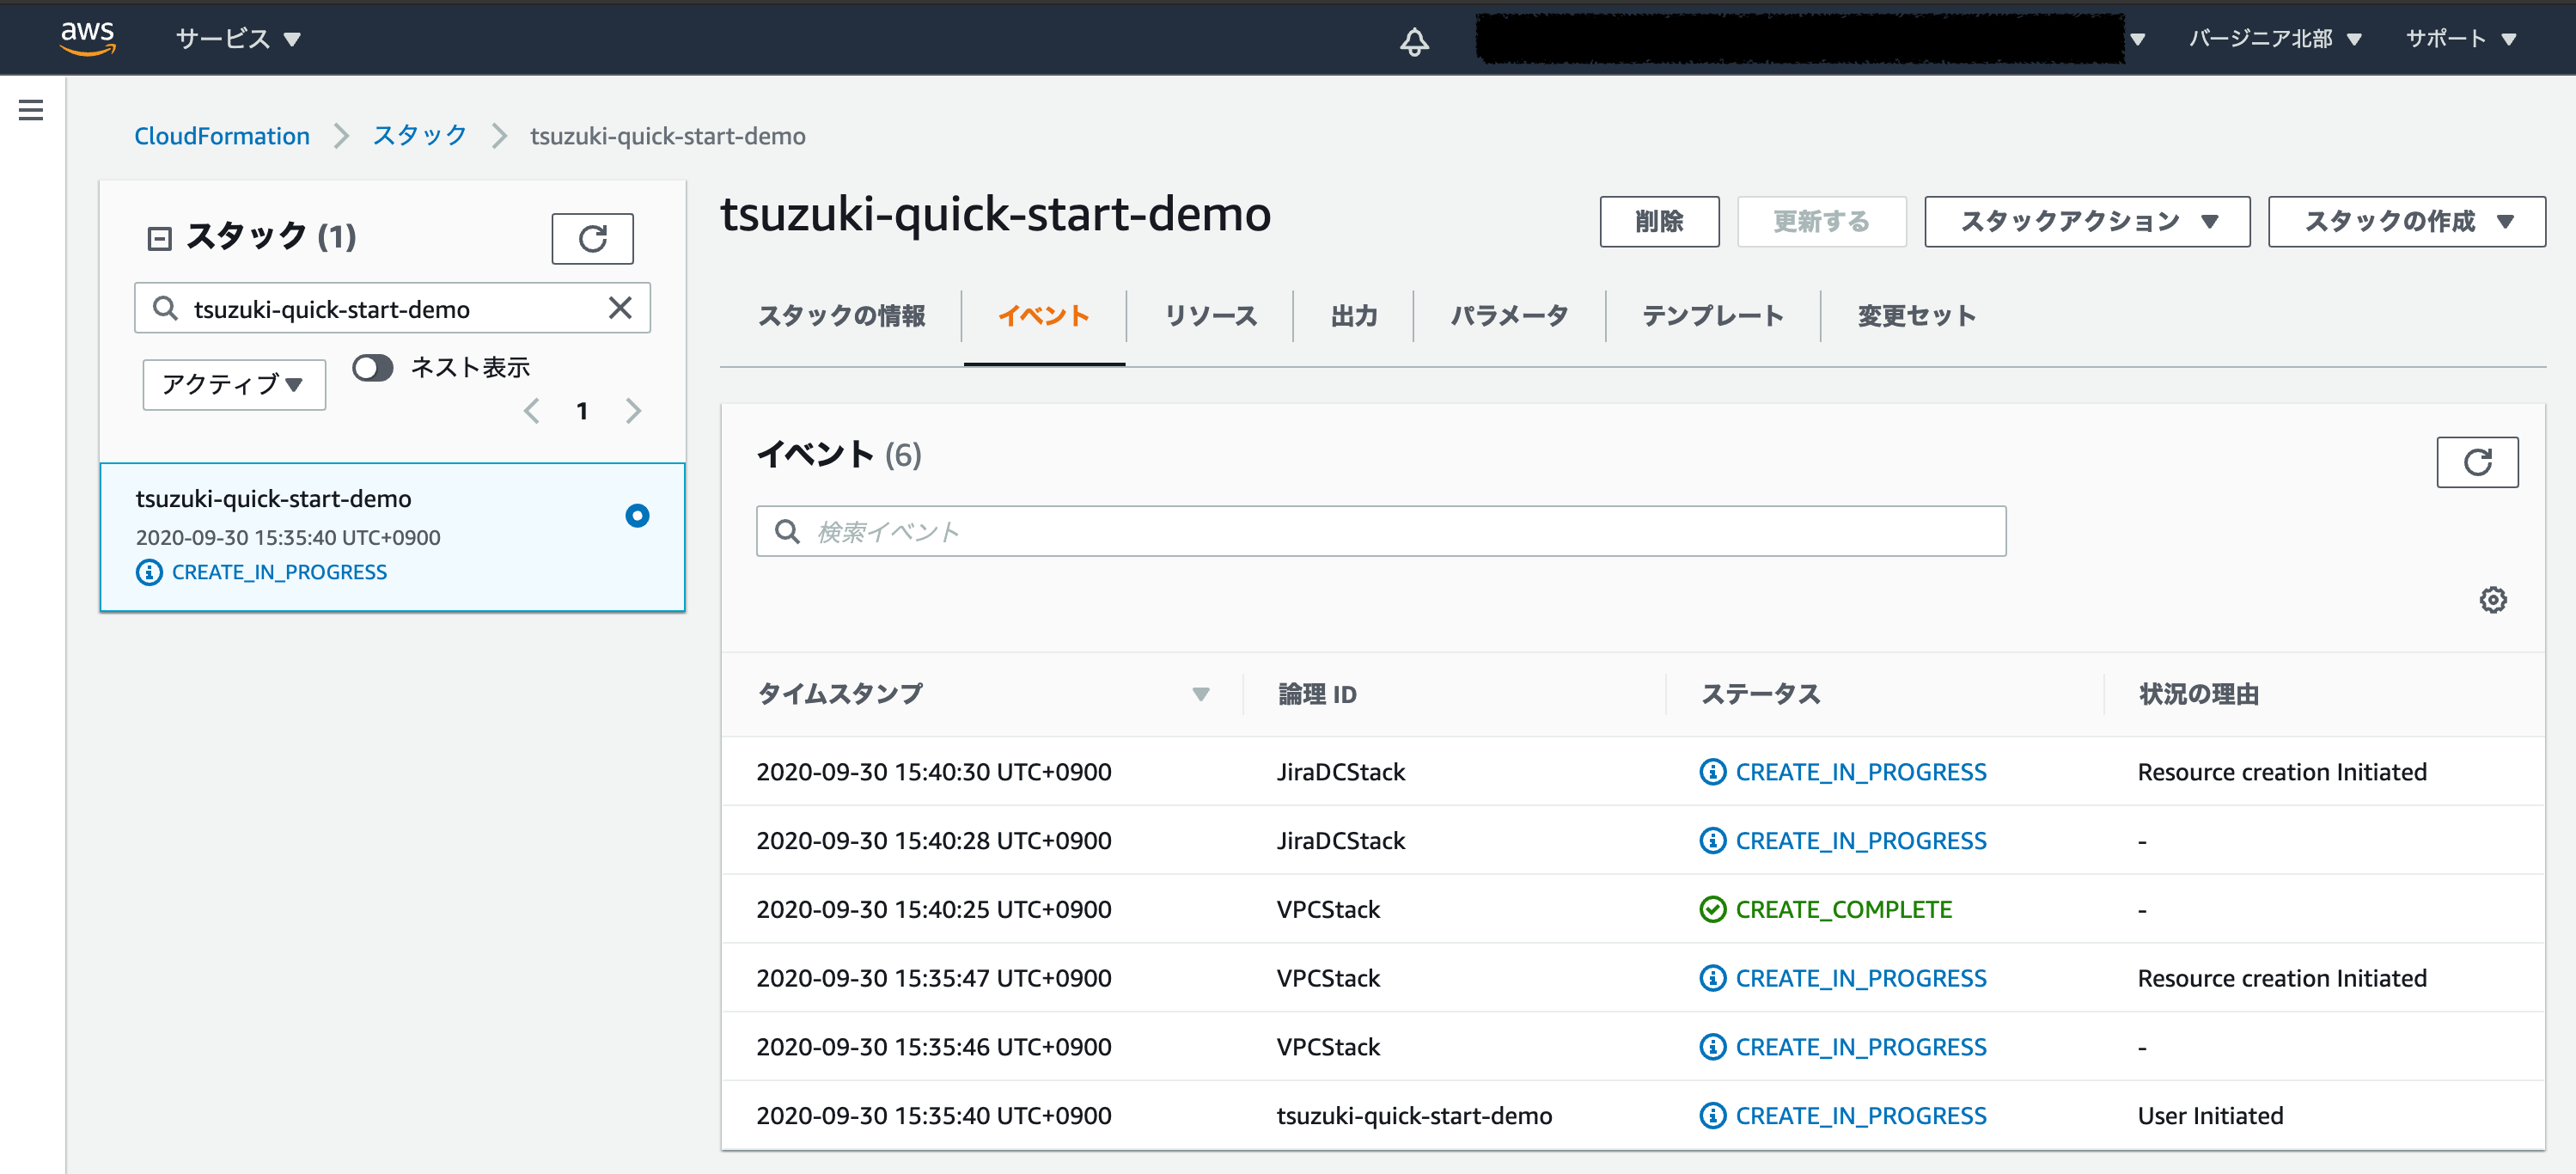
Task: Follow the CloudFormation breadcrumb link
Action: (x=222, y=136)
